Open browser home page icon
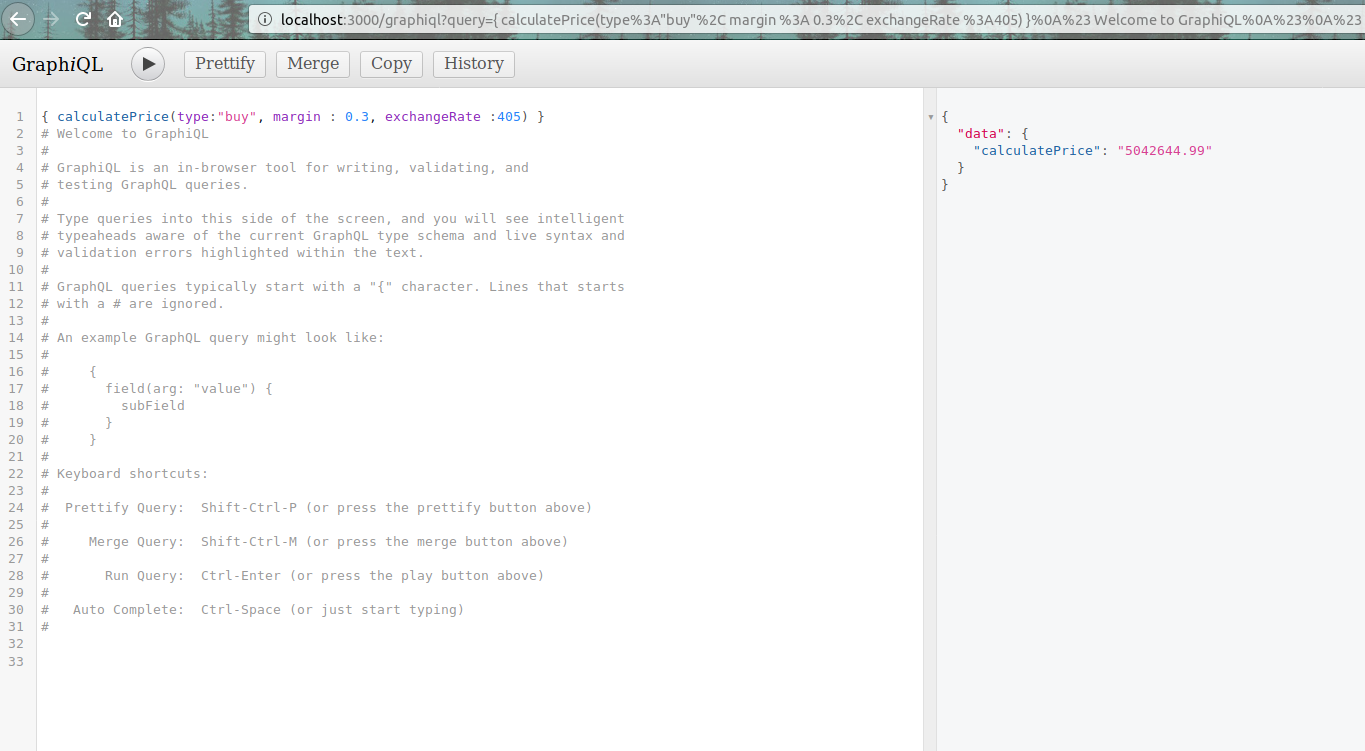The height and width of the screenshot is (751, 1365). coord(115,19)
